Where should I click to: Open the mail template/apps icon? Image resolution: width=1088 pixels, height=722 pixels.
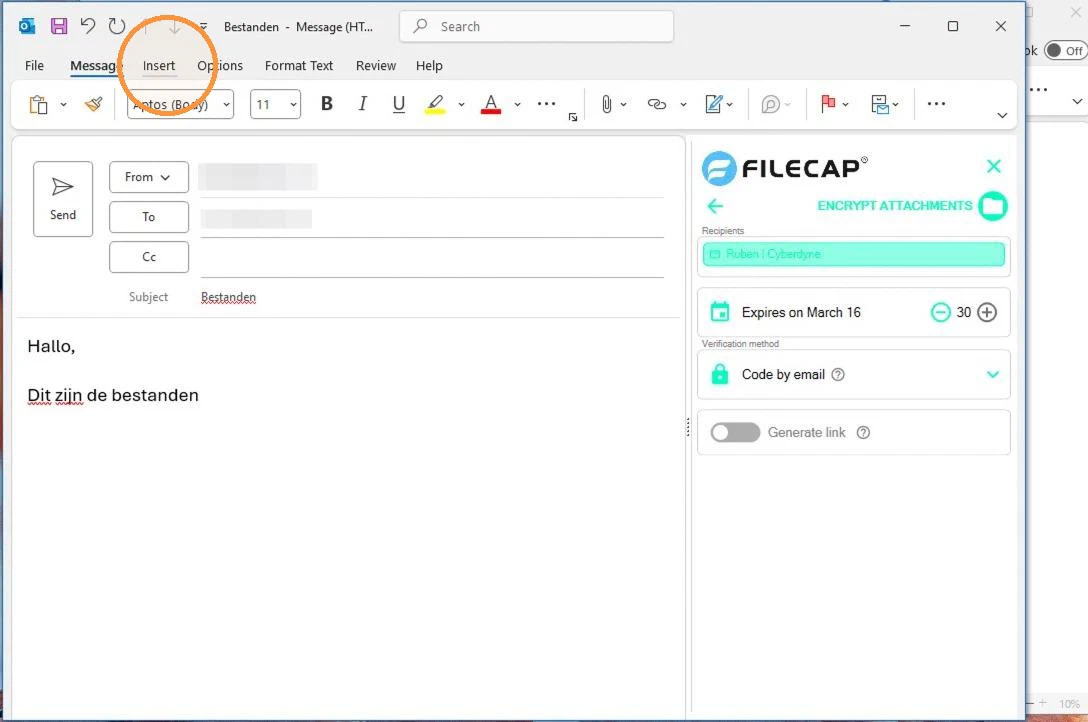tap(880, 104)
